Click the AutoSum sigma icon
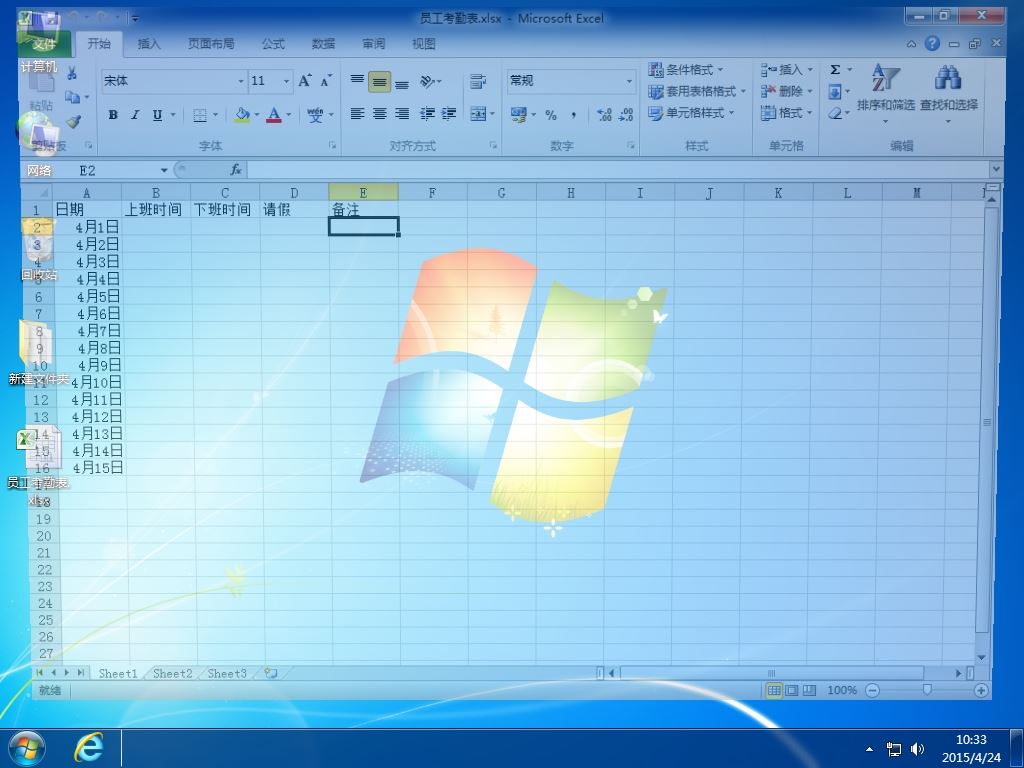The width and height of the screenshot is (1024, 768). (835, 70)
